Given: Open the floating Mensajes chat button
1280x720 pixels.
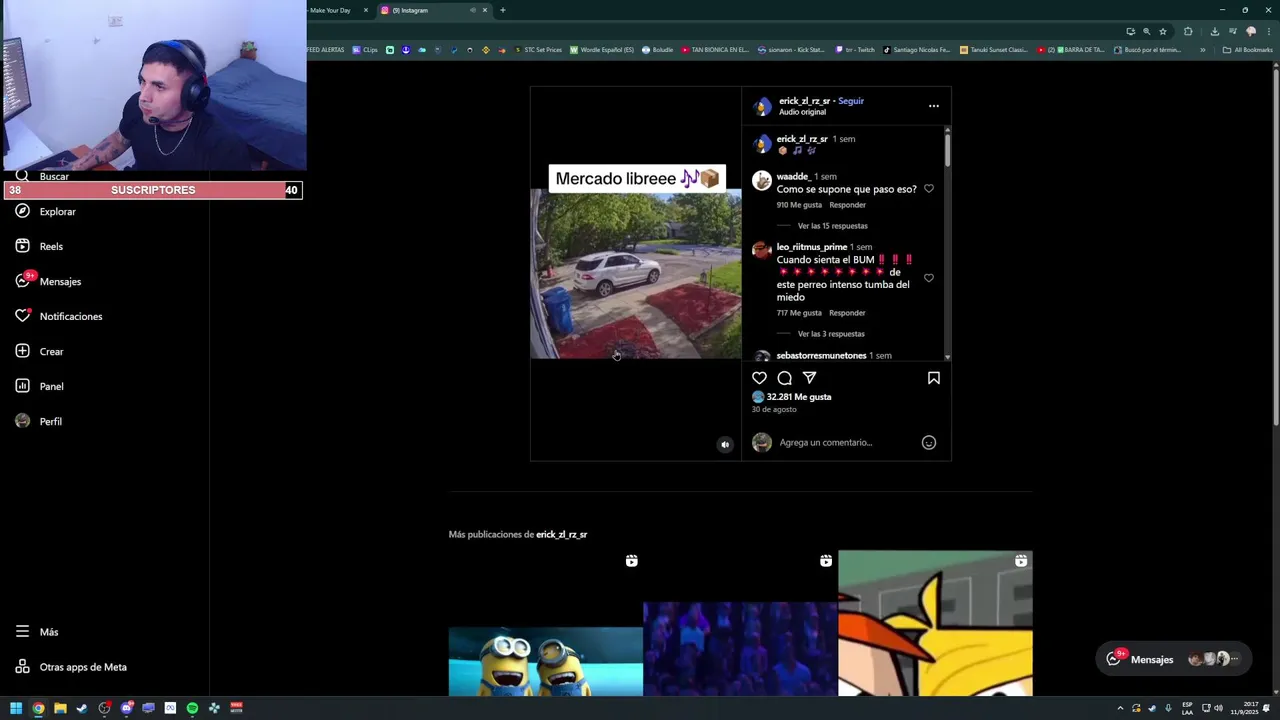Looking at the screenshot, I should (1173, 659).
